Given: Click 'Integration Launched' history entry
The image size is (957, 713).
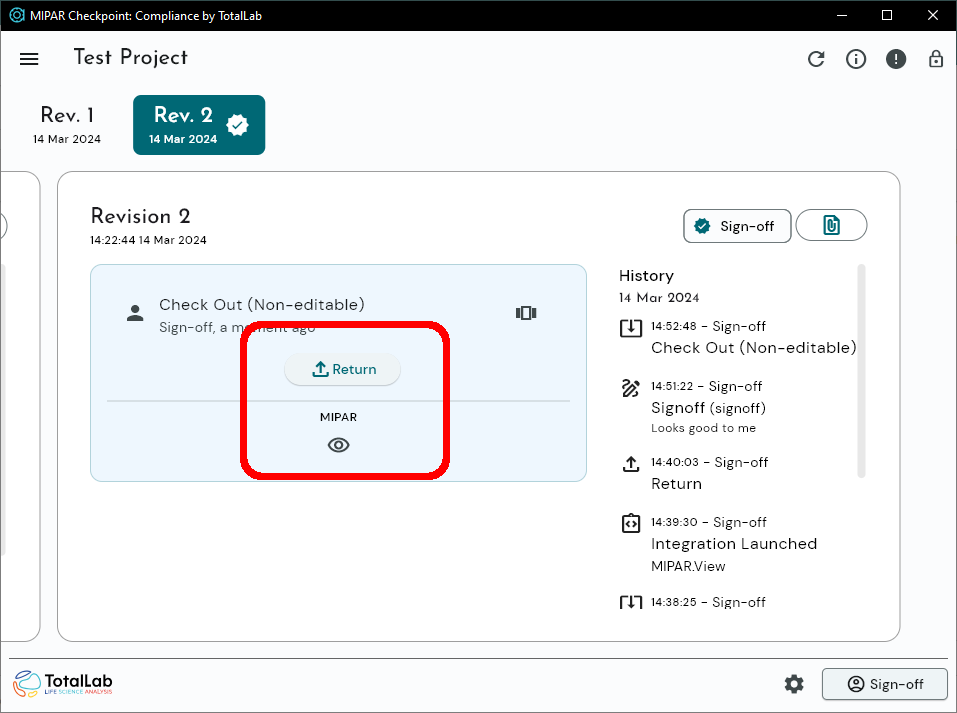Looking at the screenshot, I should click(734, 544).
